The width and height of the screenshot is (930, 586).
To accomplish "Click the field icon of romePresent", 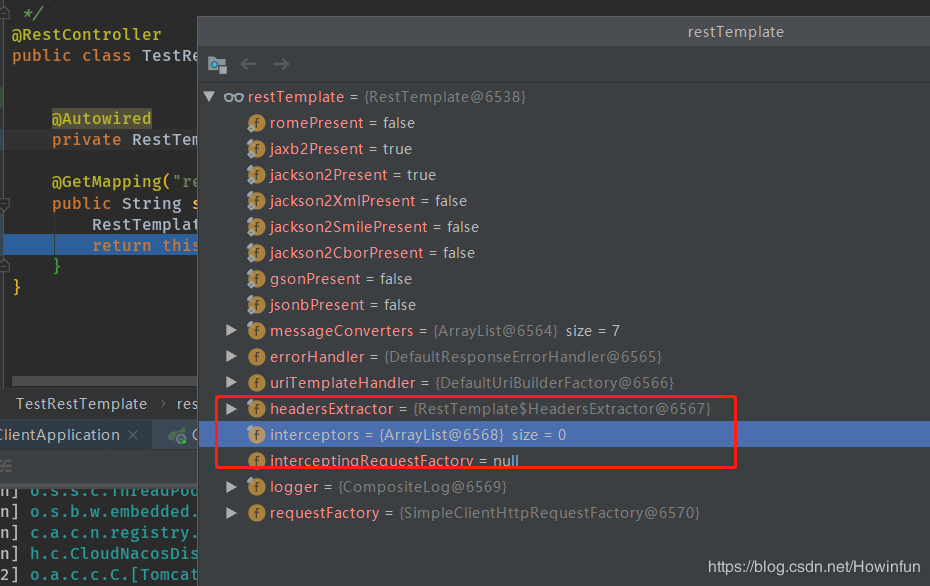I will 256,123.
